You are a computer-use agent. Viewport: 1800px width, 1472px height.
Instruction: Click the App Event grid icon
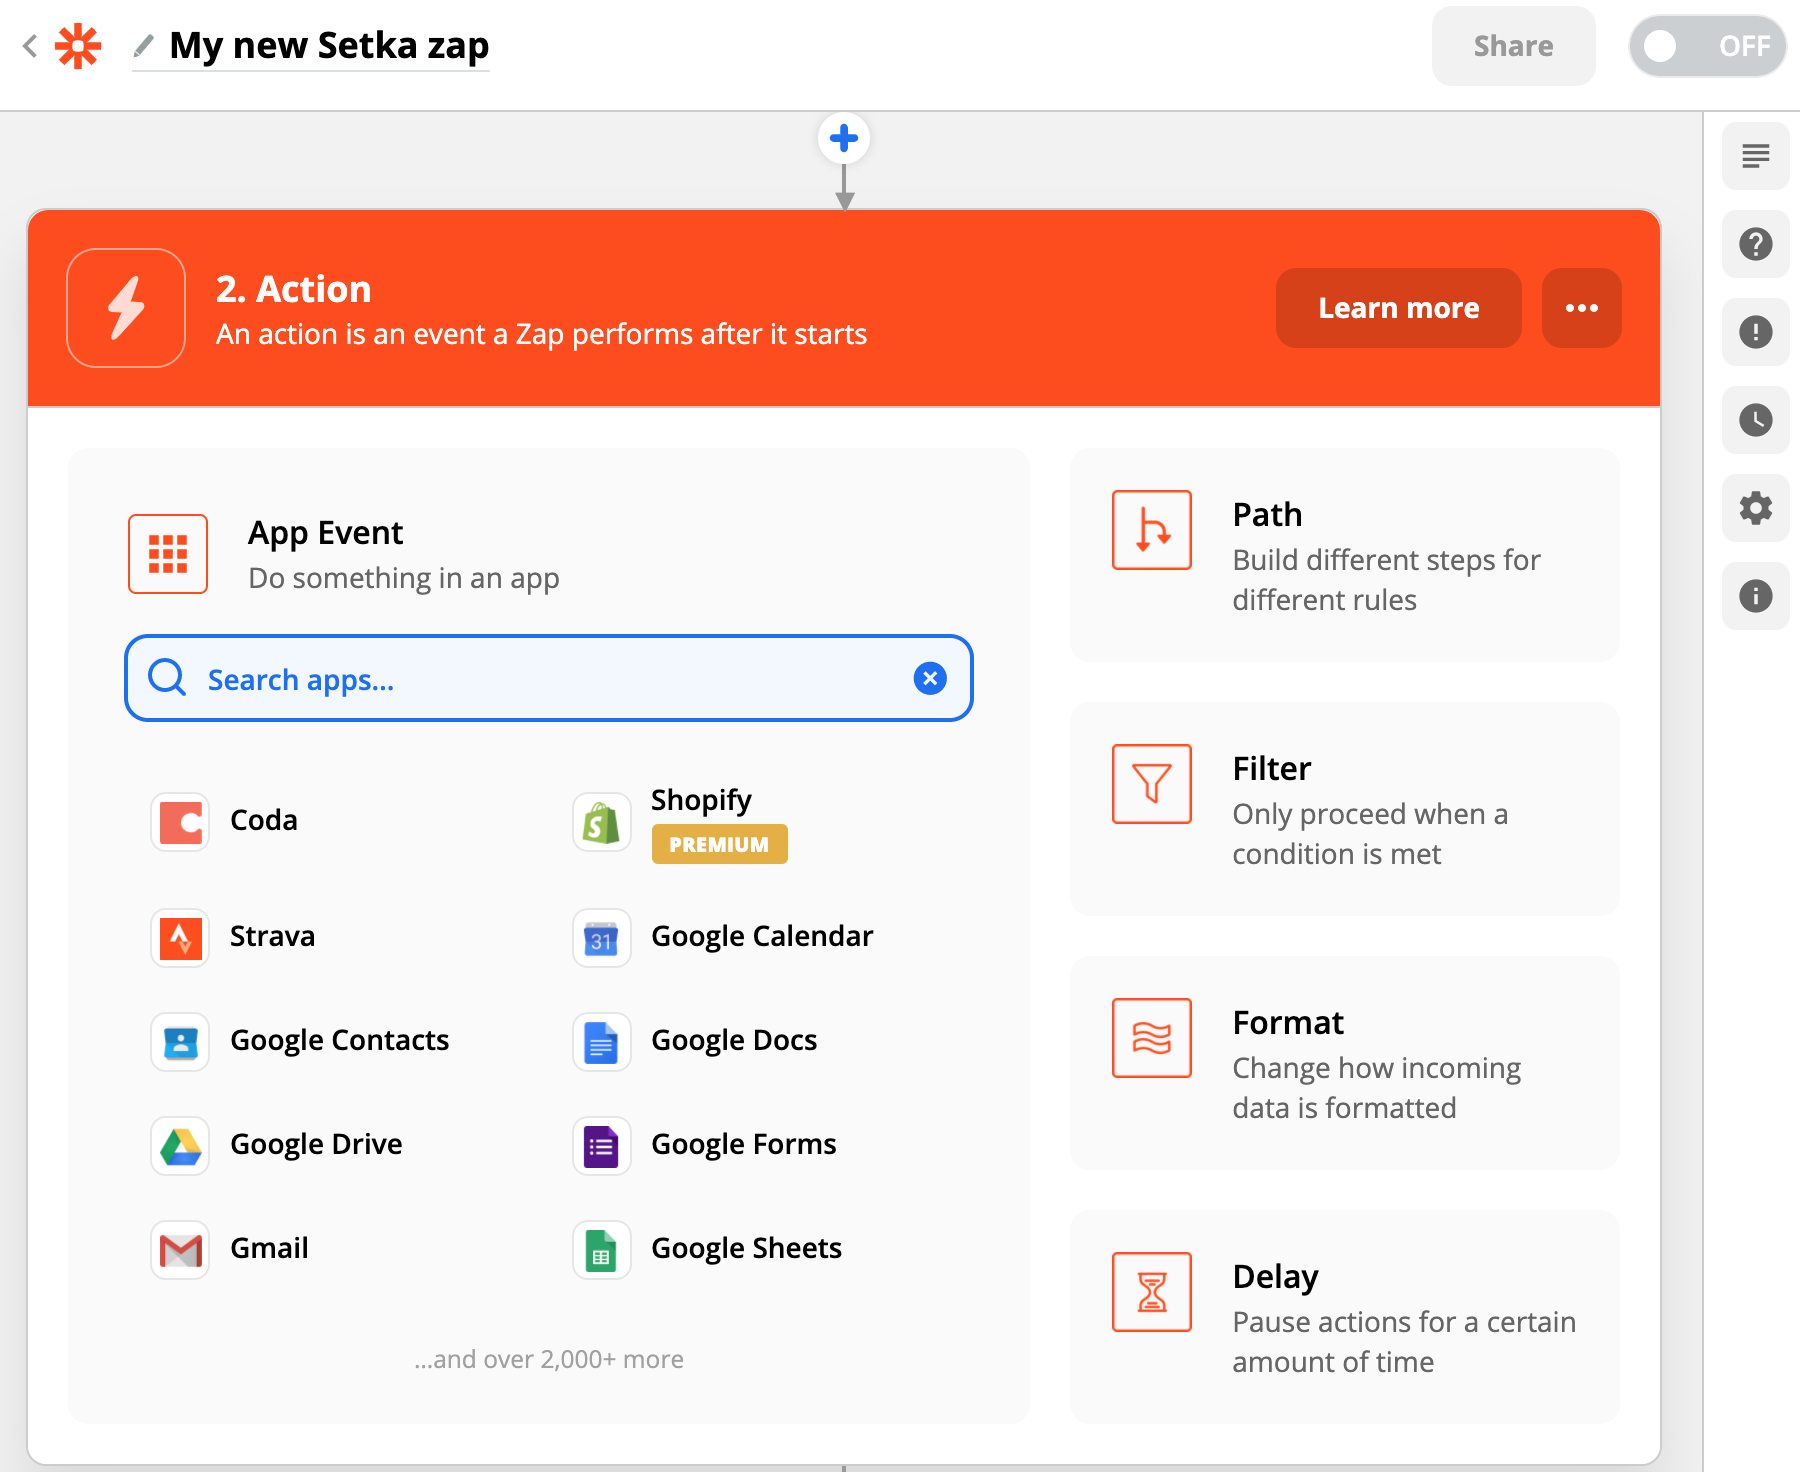tap(168, 554)
